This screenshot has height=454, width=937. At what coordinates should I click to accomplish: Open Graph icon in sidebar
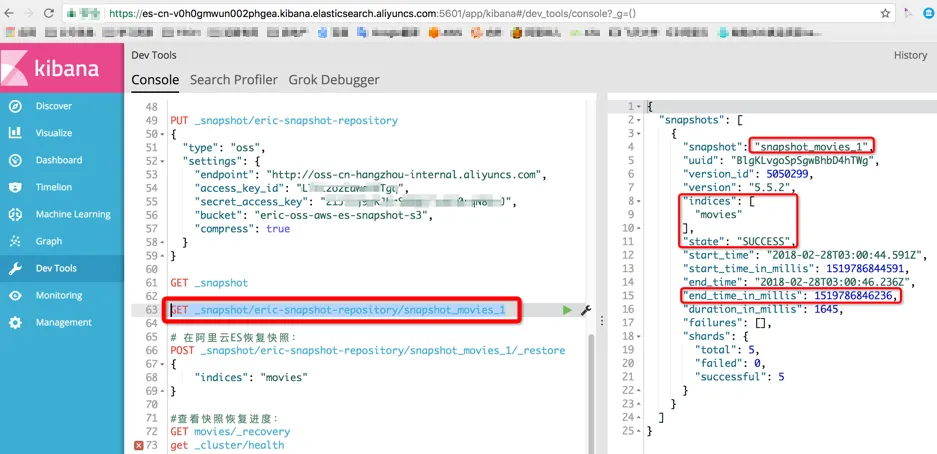pyautogui.click(x=15, y=241)
